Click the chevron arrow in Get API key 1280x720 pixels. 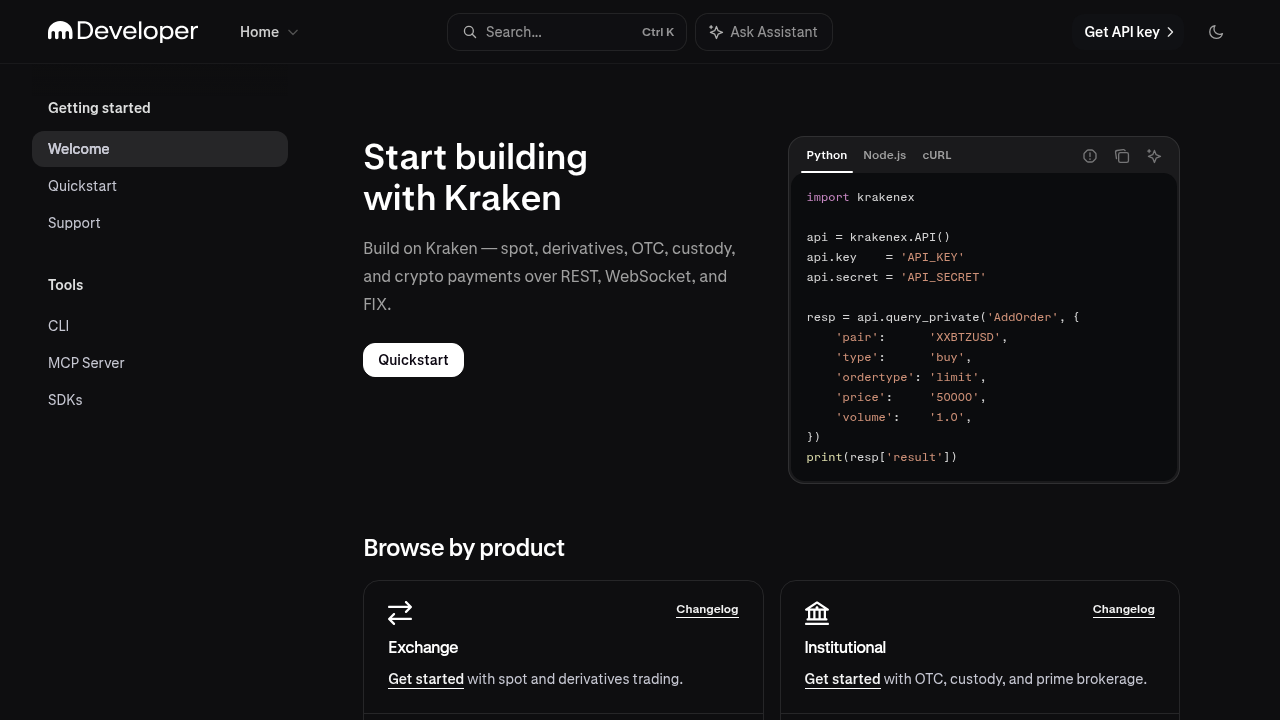click(1170, 32)
